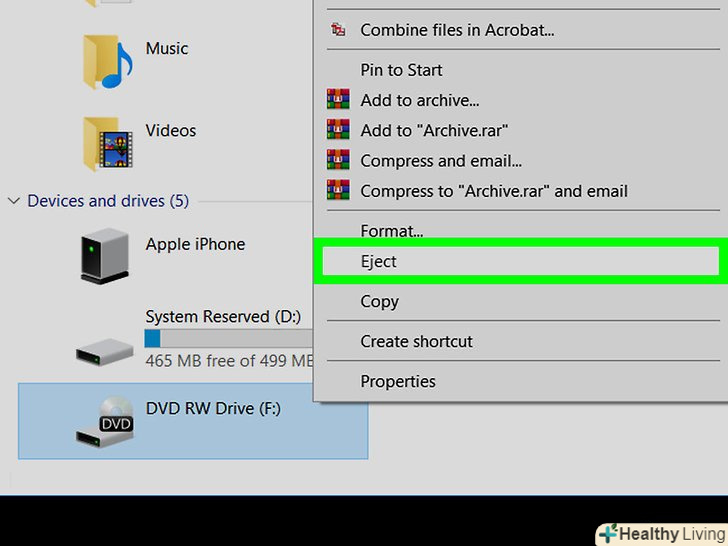Collapse the Devices and drives section chevron

tap(14, 201)
